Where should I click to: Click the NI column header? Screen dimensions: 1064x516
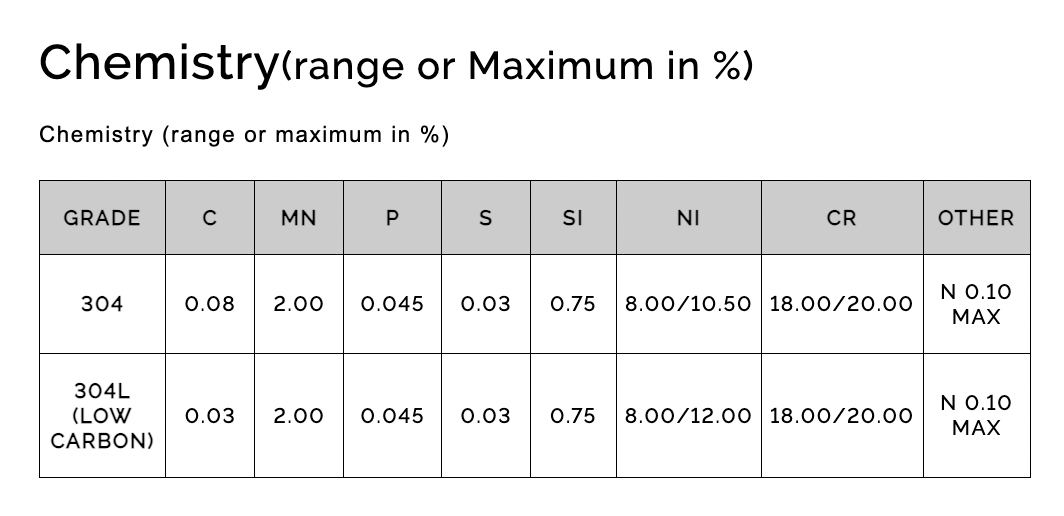pyautogui.click(x=688, y=218)
